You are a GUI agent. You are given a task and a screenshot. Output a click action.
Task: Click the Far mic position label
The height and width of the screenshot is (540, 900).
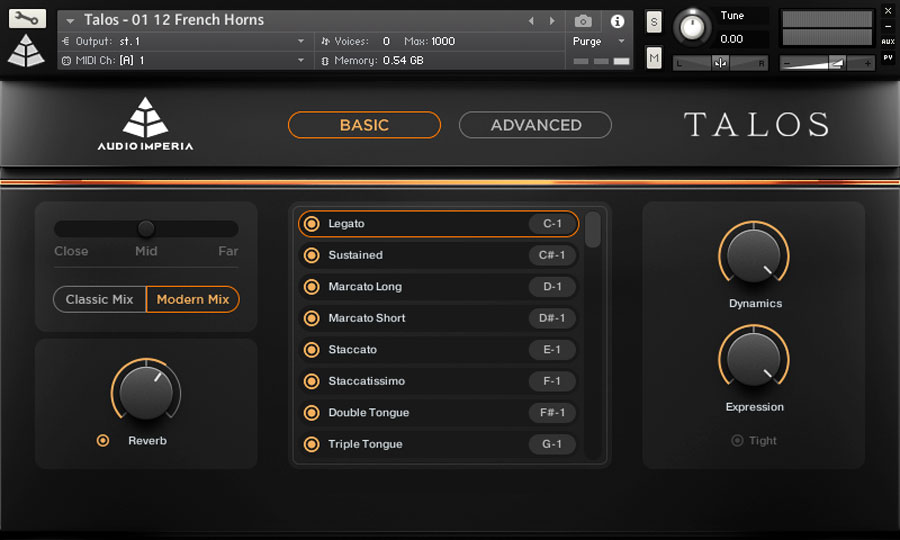click(228, 251)
